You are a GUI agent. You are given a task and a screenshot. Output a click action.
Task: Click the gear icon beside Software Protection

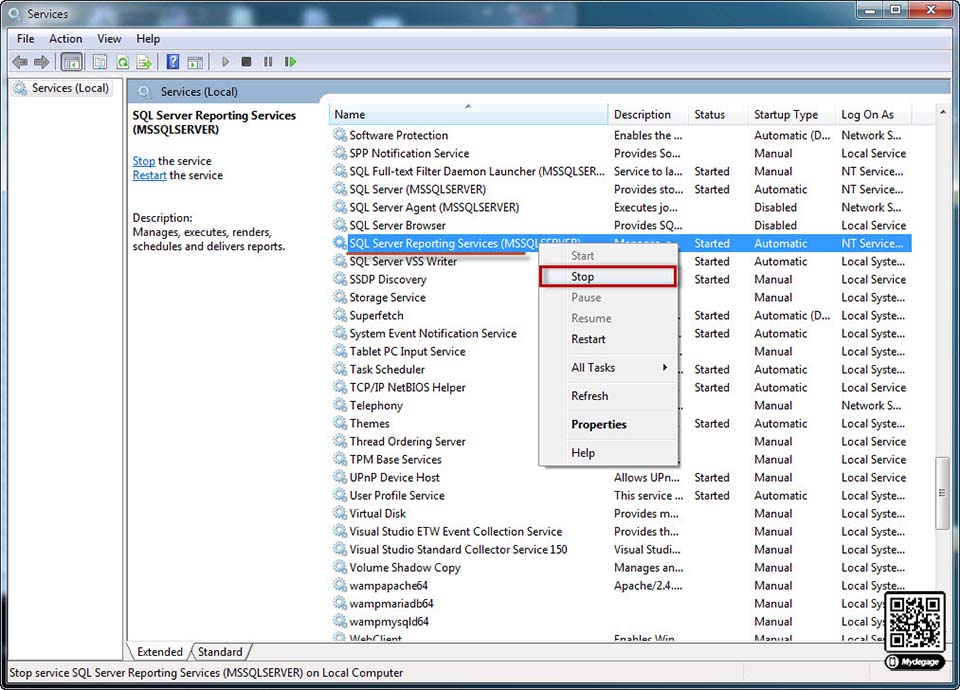(x=339, y=135)
